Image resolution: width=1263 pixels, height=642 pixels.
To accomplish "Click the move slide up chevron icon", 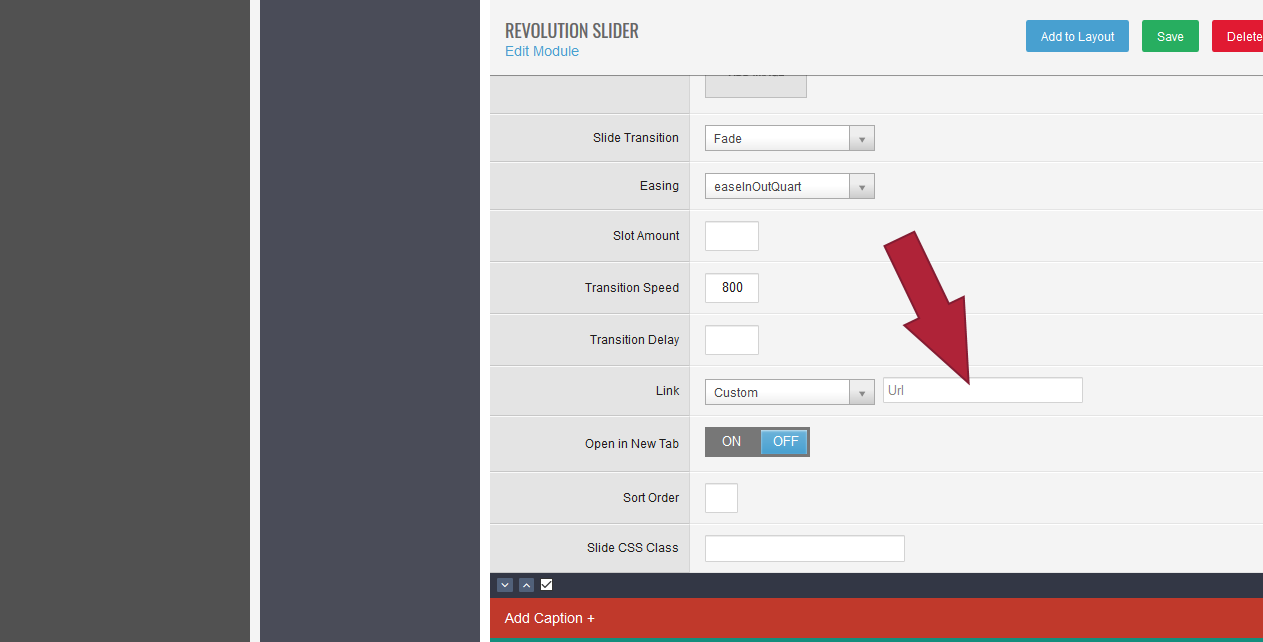I will pyautogui.click(x=526, y=585).
